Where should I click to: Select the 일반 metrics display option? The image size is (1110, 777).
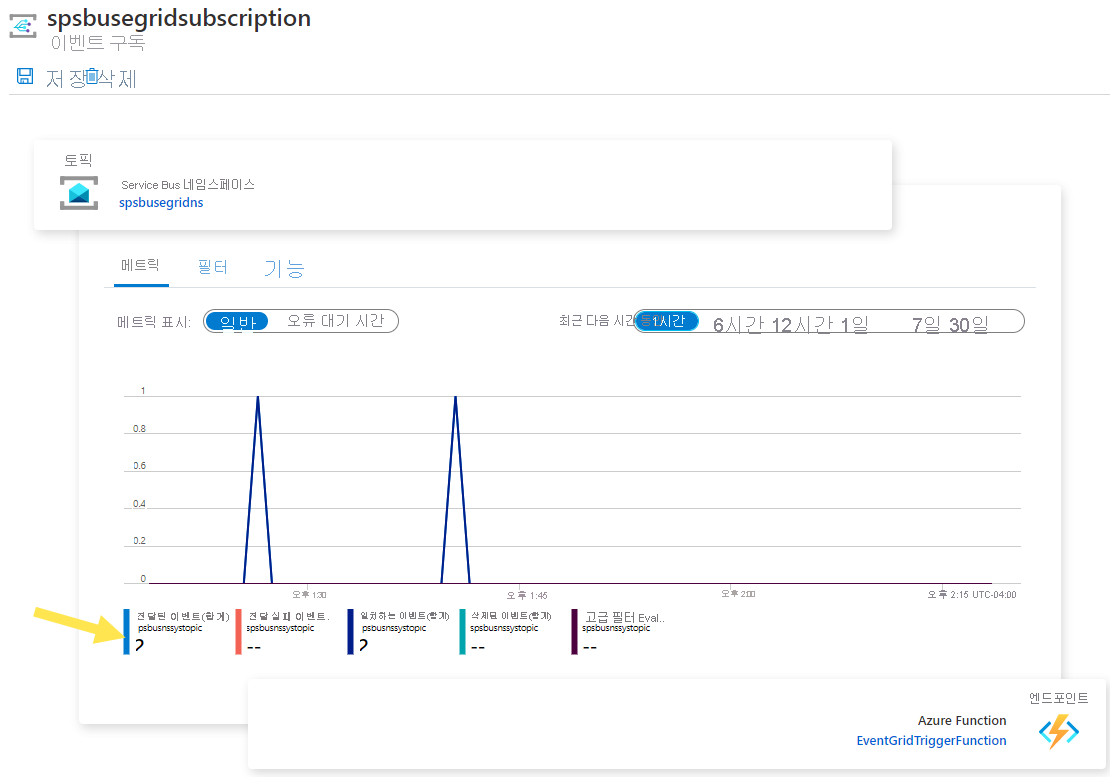pos(237,321)
